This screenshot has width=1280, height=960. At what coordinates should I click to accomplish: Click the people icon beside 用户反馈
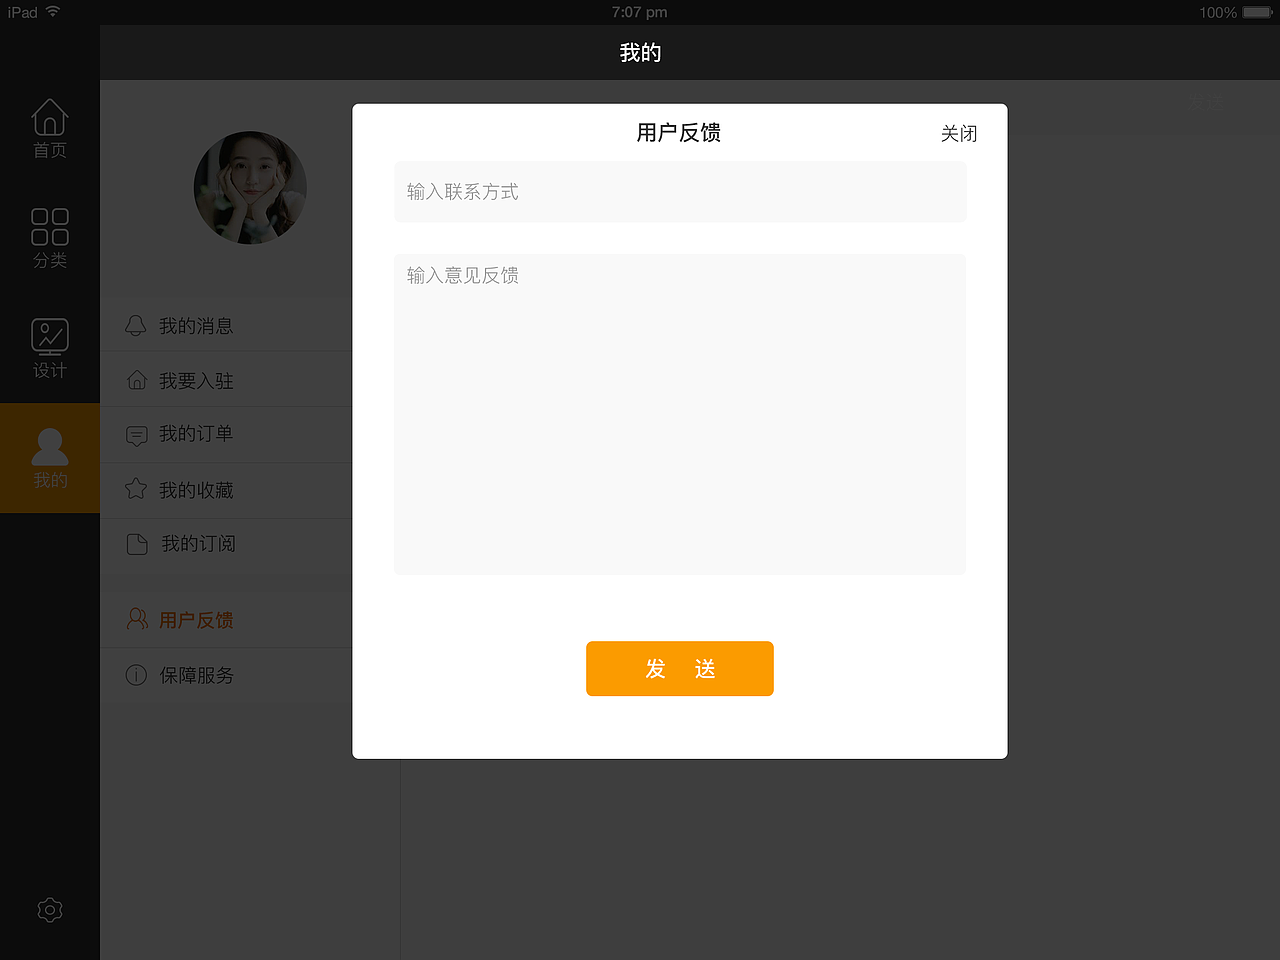(137, 619)
